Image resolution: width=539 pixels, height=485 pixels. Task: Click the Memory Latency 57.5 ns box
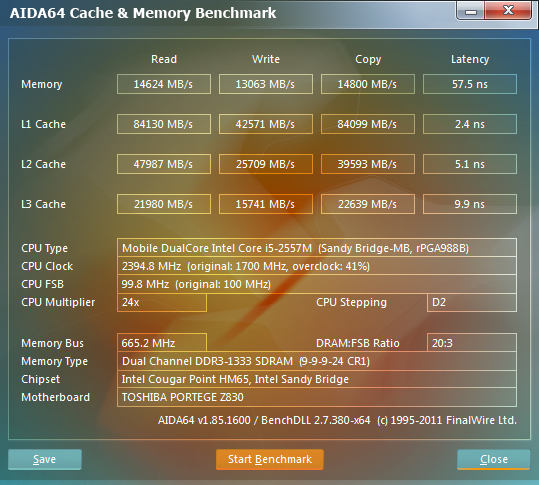470,84
